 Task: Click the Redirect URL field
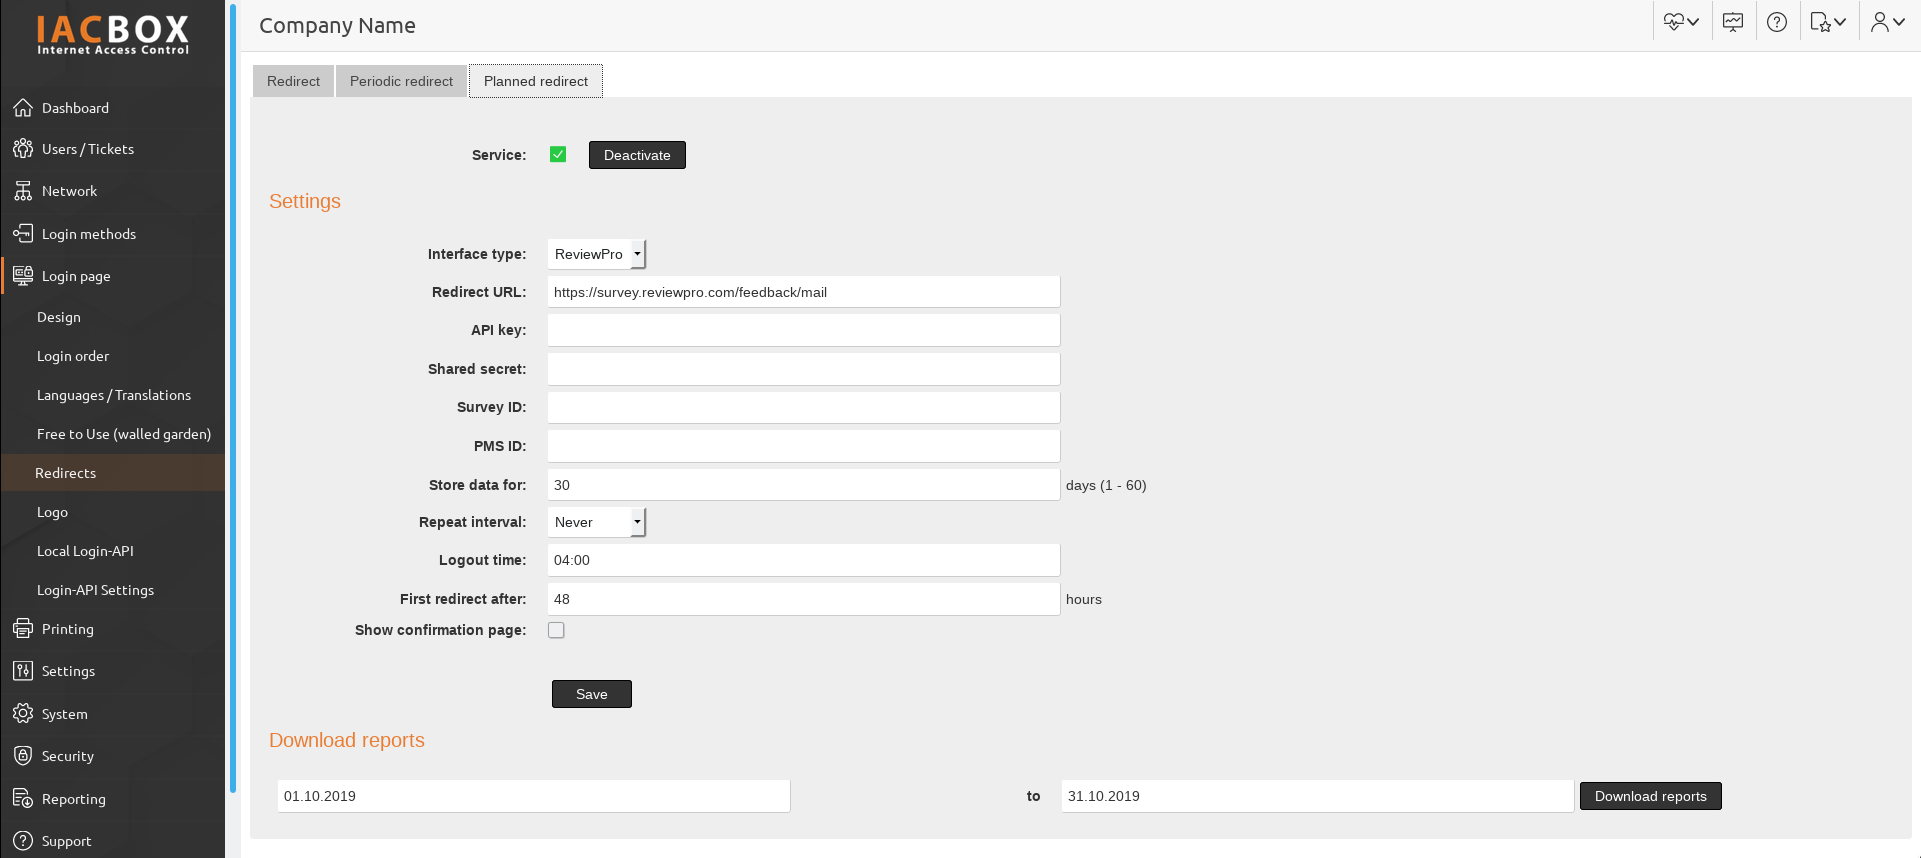(x=804, y=292)
